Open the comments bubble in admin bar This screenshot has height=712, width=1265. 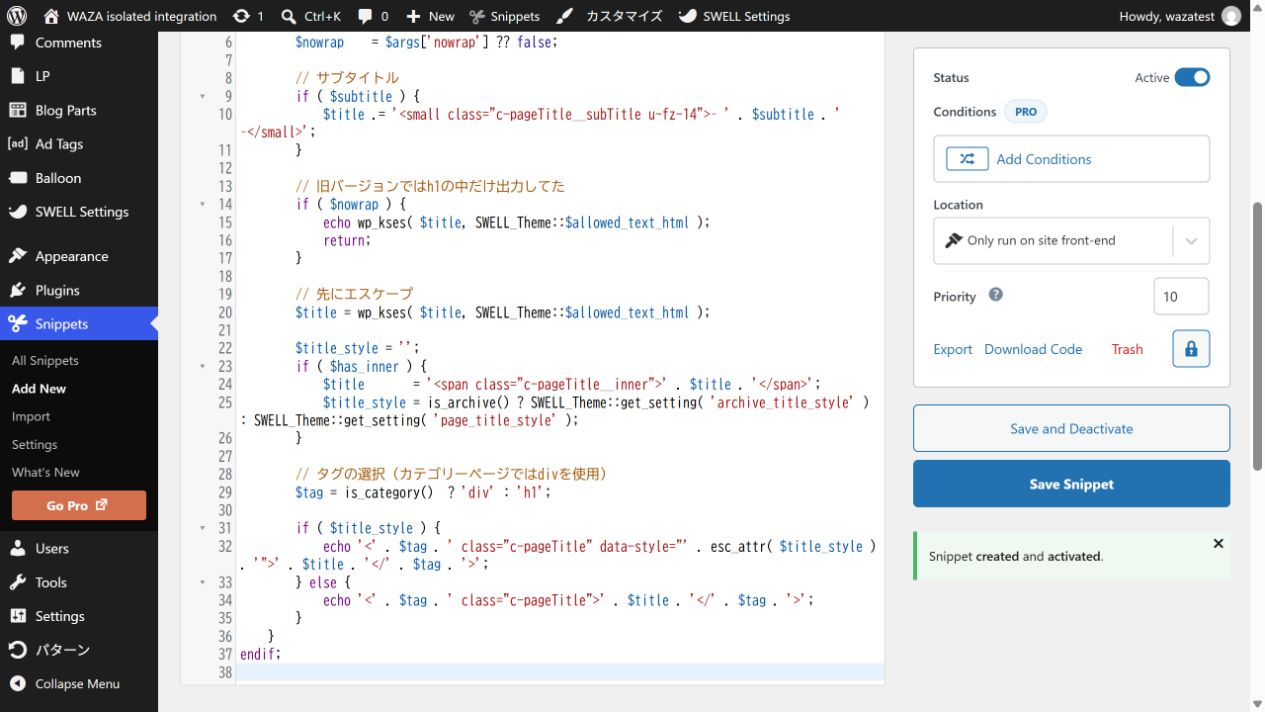tap(365, 16)
